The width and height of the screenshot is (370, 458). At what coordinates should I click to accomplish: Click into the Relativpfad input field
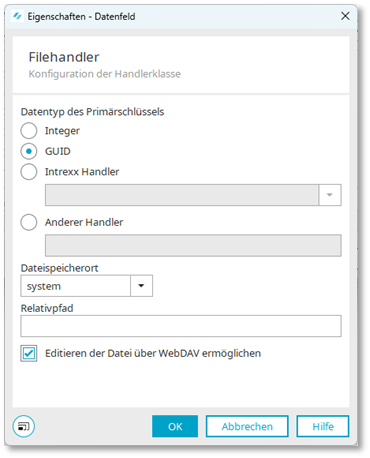(181, 326)
